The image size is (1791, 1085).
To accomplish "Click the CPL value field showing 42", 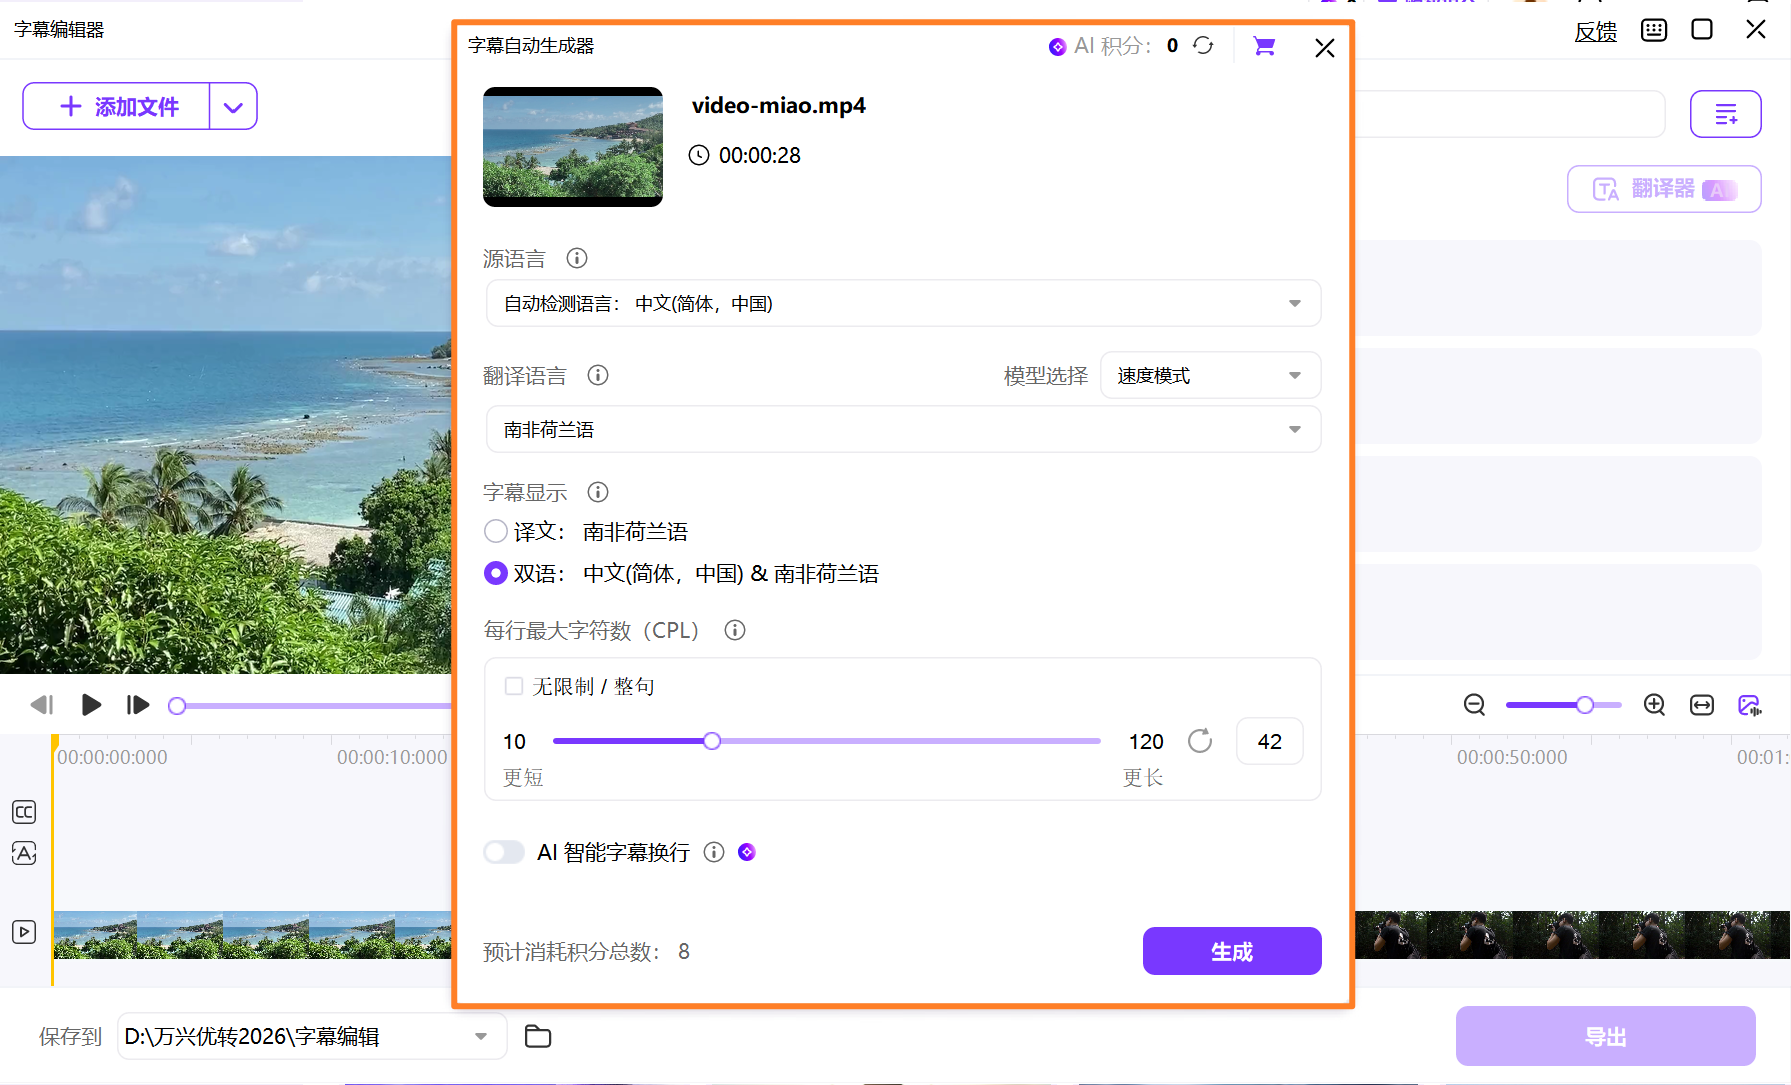I will tap(1269, 742).
